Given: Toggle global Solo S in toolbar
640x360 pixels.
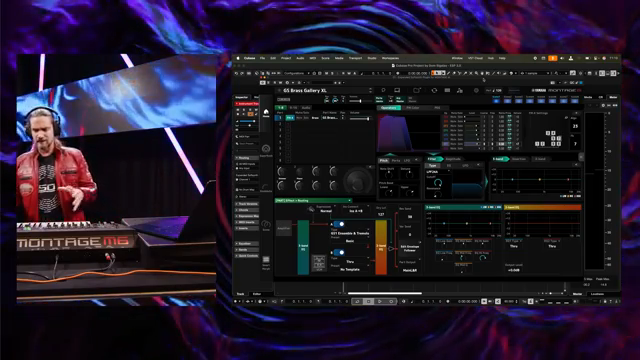Looking at the screenshot, I should pos(332,73).
